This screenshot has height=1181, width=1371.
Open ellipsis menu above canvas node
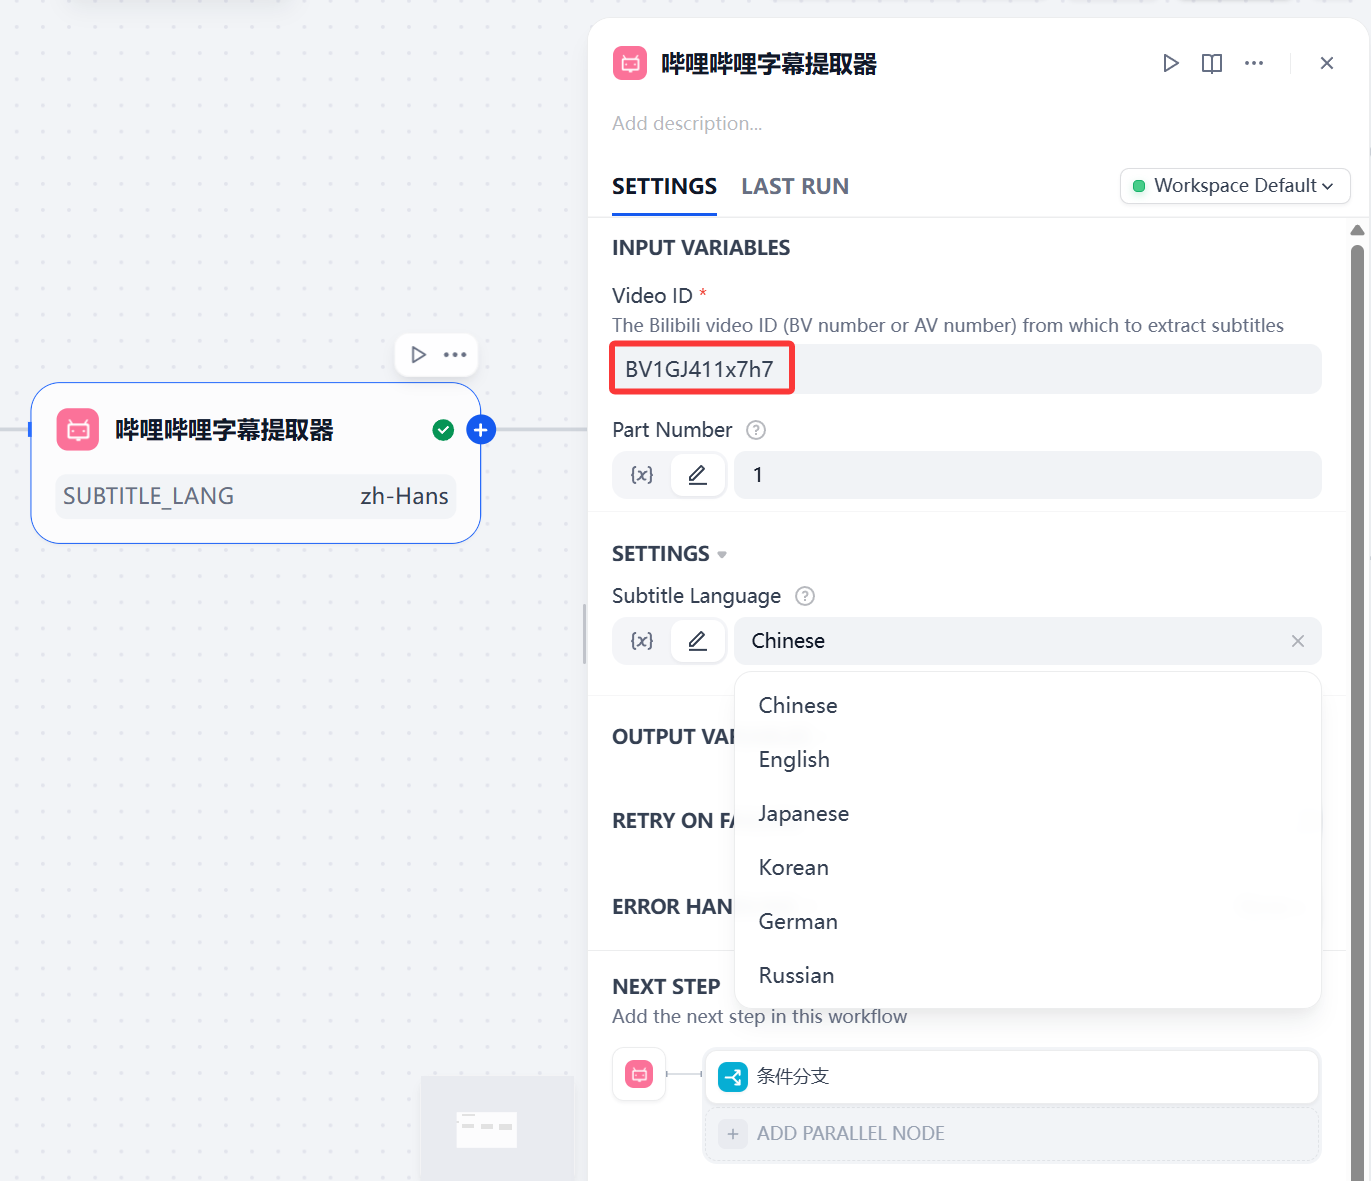[455, 355]
